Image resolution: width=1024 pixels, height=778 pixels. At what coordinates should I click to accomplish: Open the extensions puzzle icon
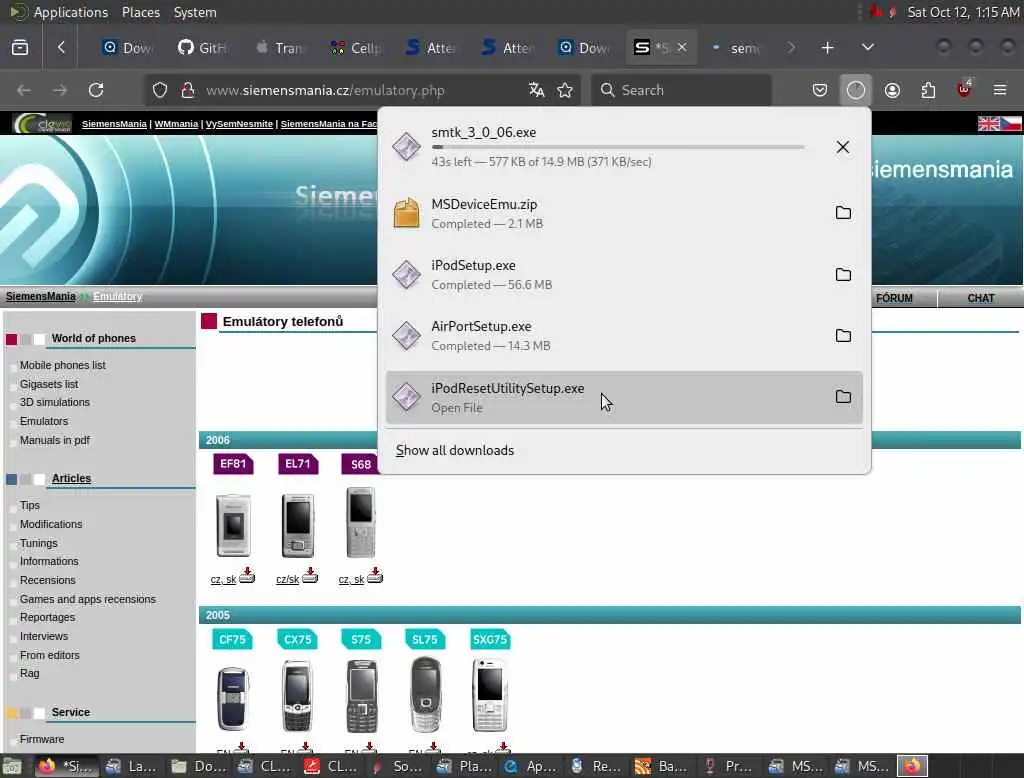[928, 90]
